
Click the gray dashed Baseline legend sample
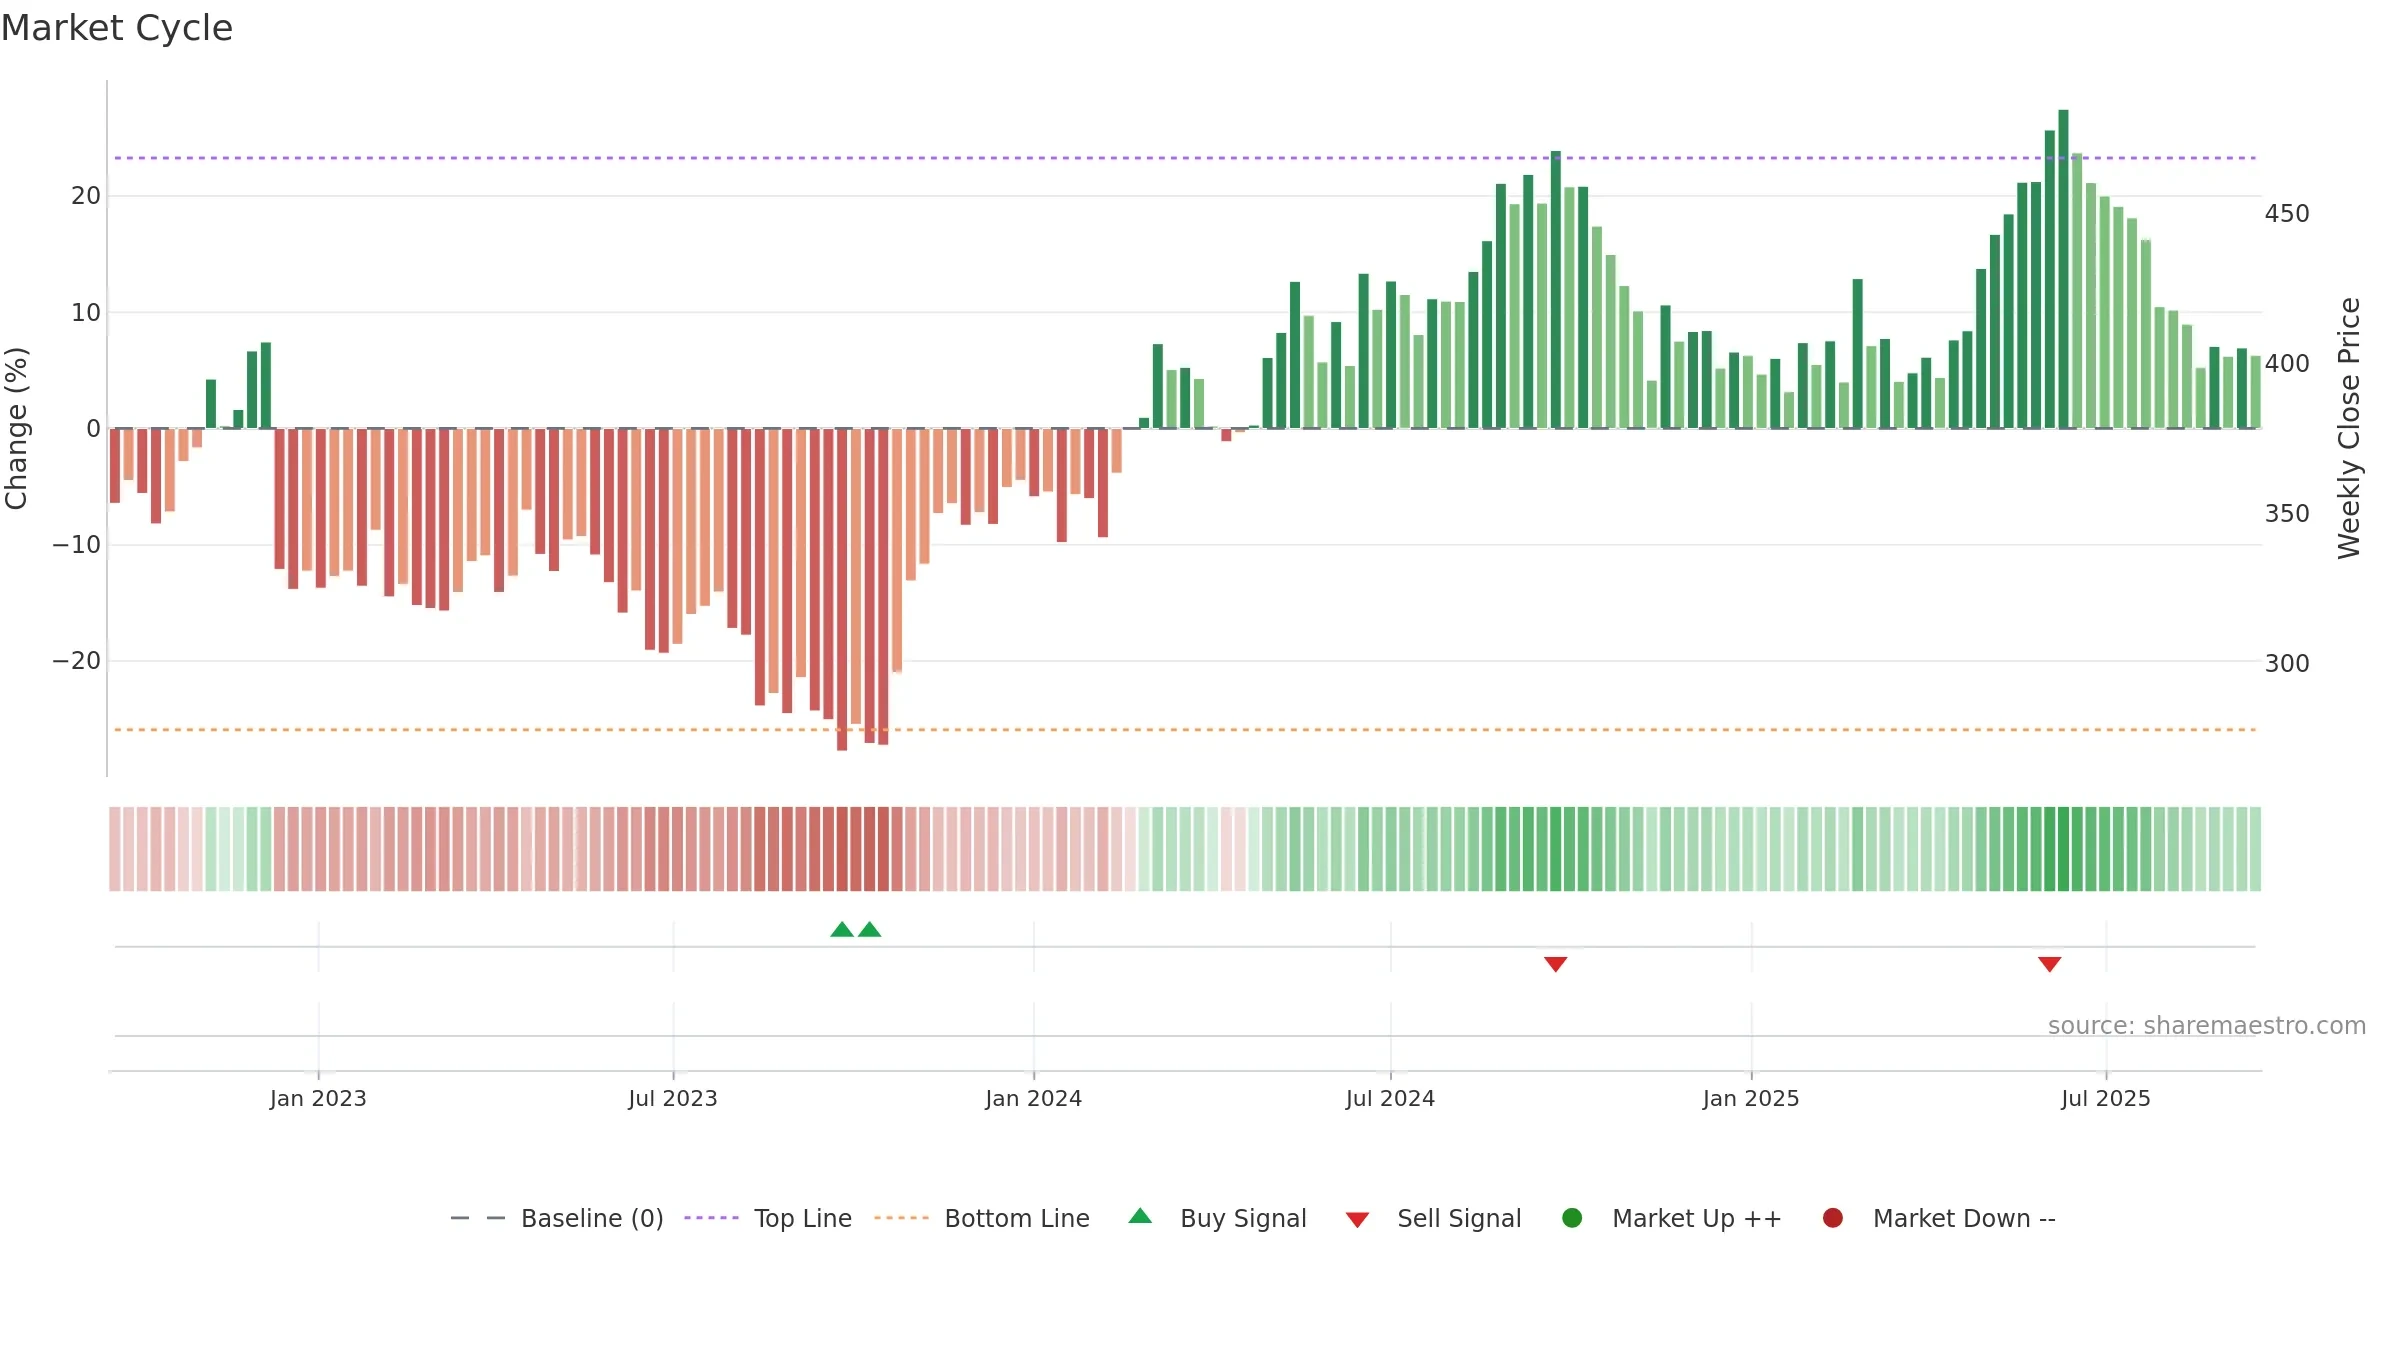(478, 1218)
